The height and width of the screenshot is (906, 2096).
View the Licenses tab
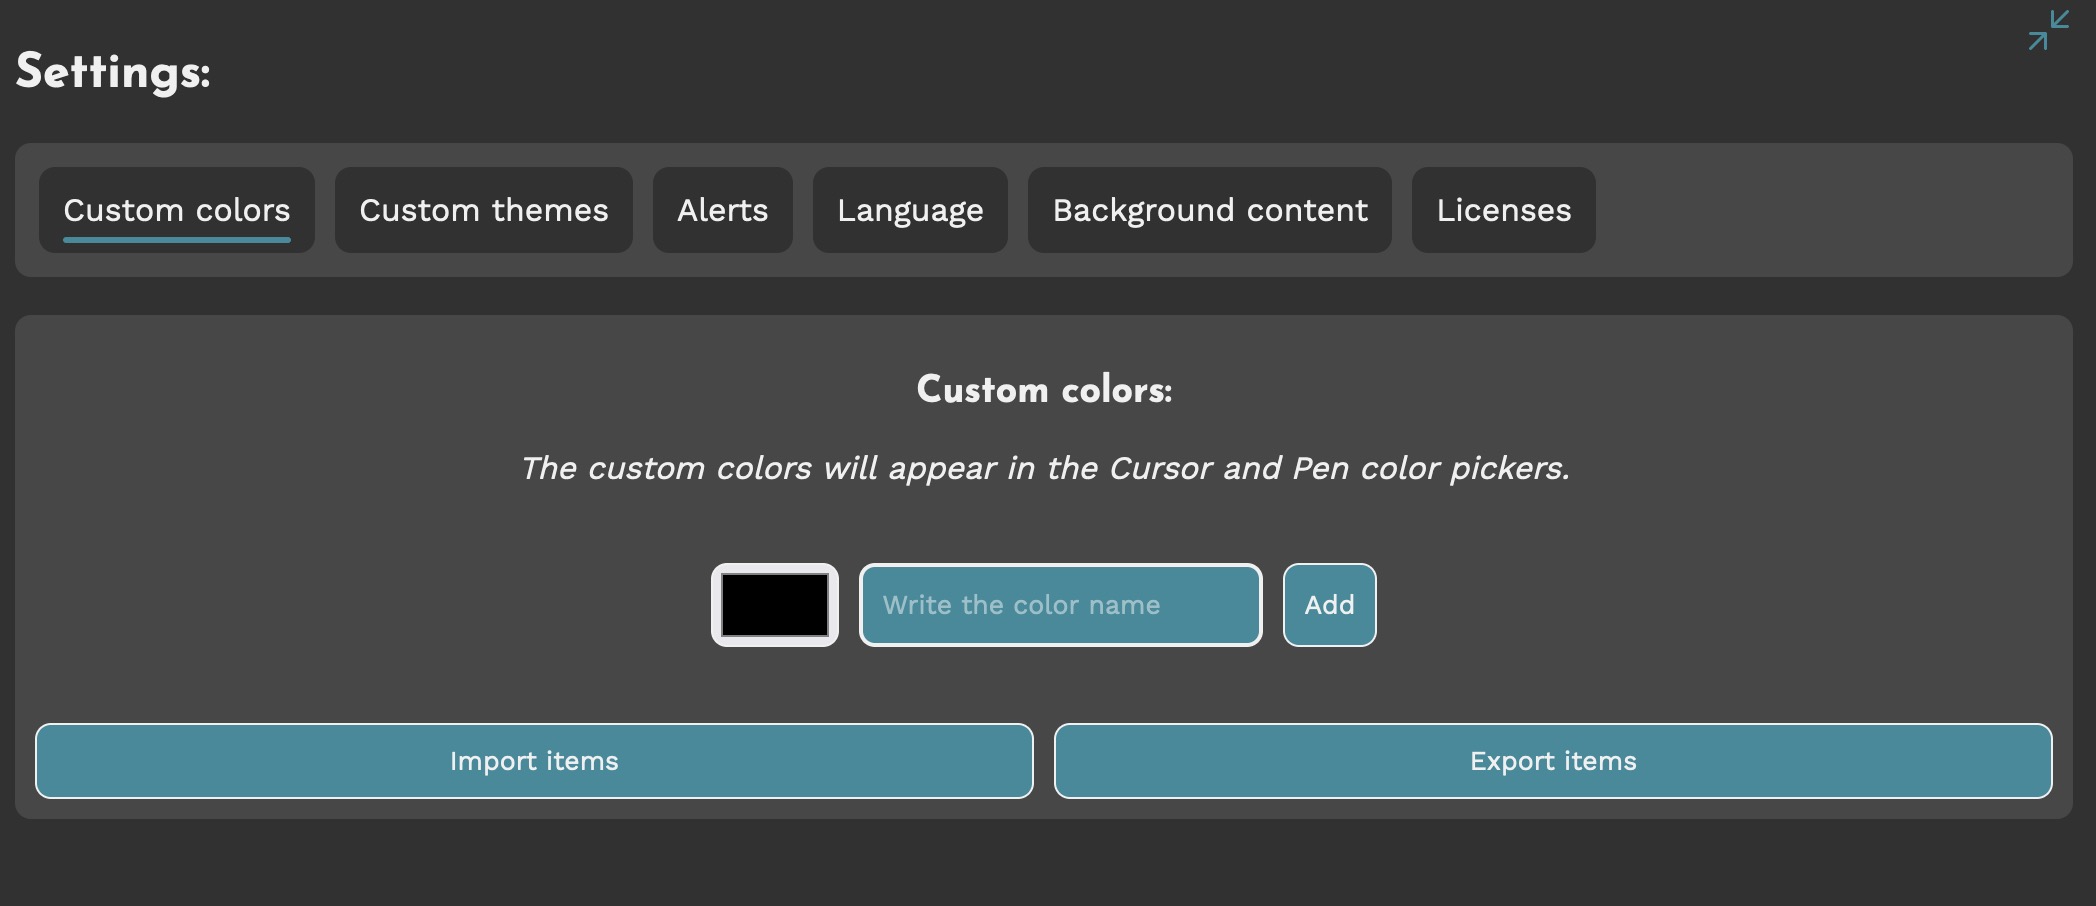click(1504, 210)
